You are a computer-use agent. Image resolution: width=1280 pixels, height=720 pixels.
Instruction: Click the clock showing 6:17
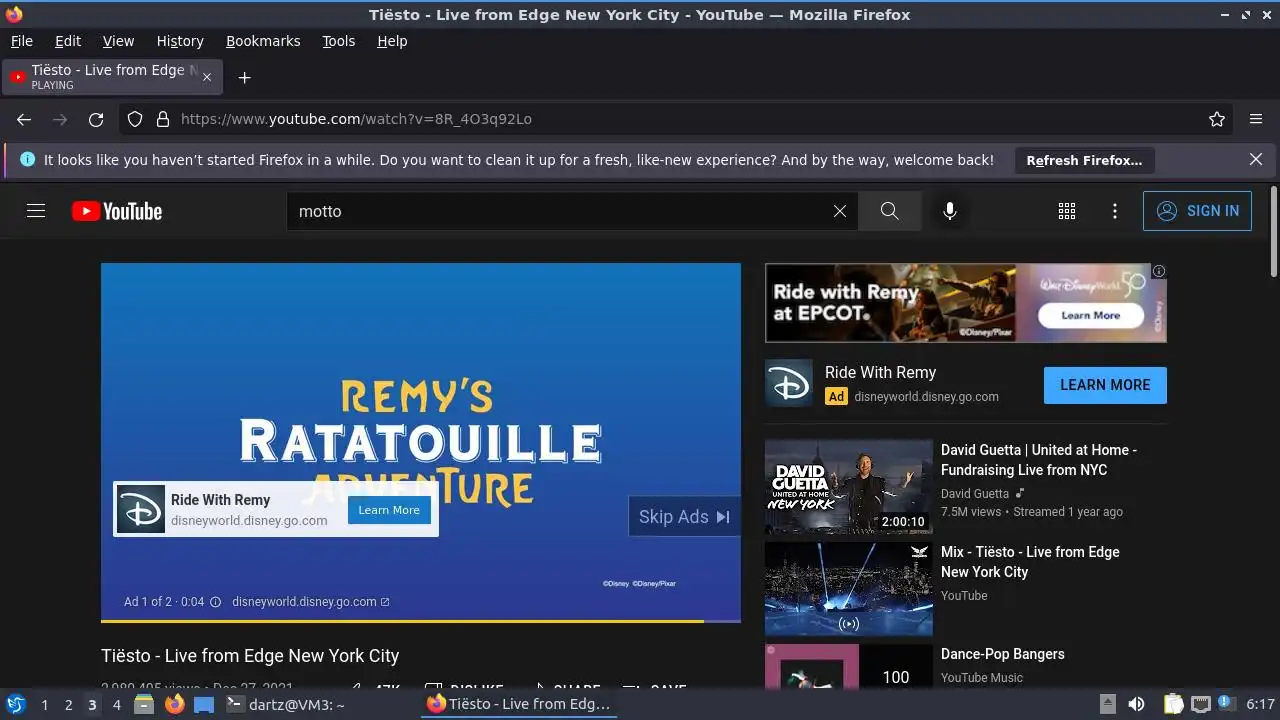tap(1260, 704)
